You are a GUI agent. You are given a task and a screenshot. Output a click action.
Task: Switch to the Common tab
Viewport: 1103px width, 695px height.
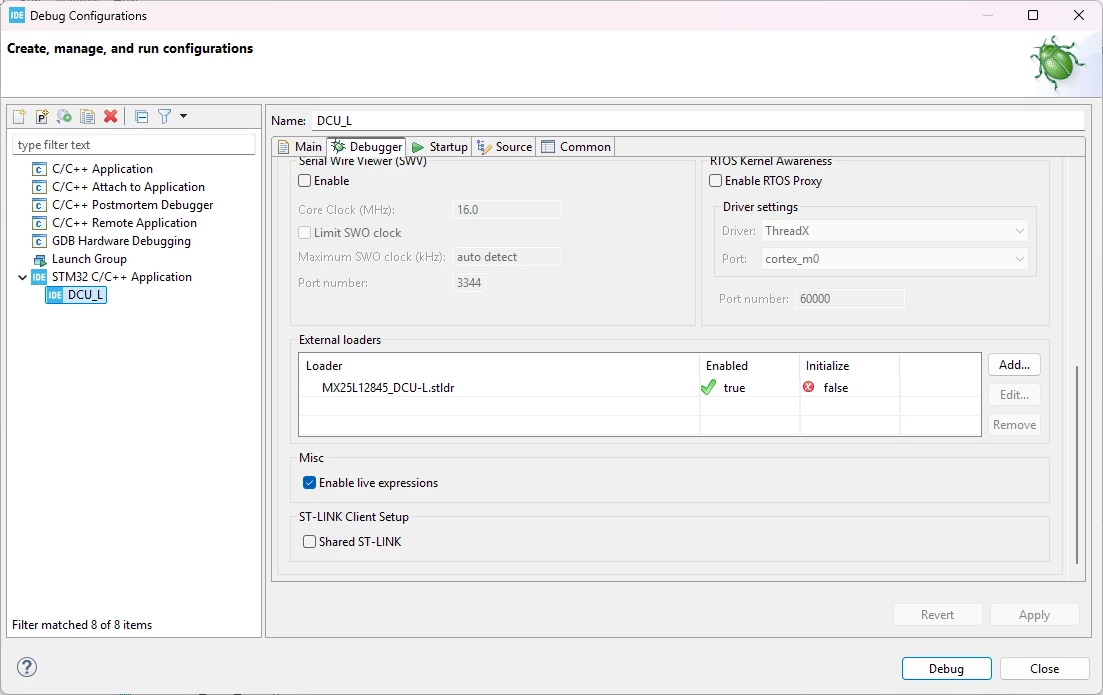click(576, 146)
